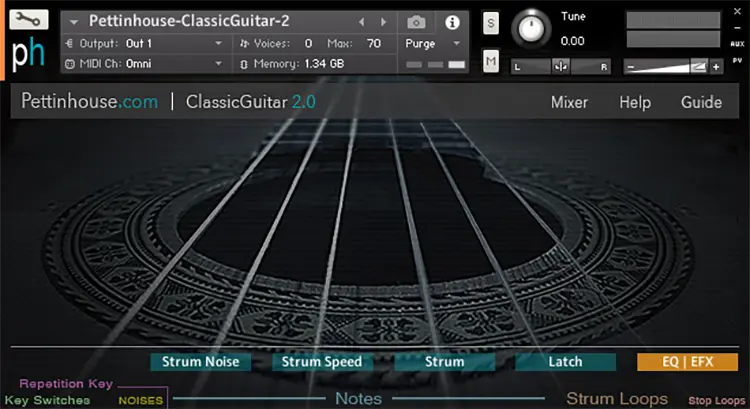Click the camera snapshot icon

416,22
